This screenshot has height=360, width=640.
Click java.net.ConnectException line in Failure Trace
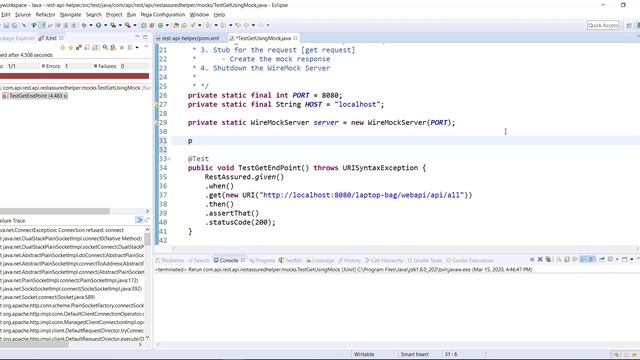click(62, 230)
